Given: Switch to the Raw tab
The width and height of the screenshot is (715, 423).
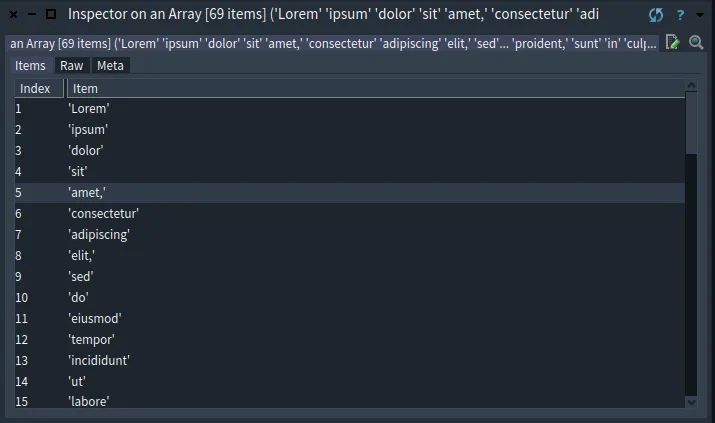Looking at the screenshot, I should click(x=71, y=65).
